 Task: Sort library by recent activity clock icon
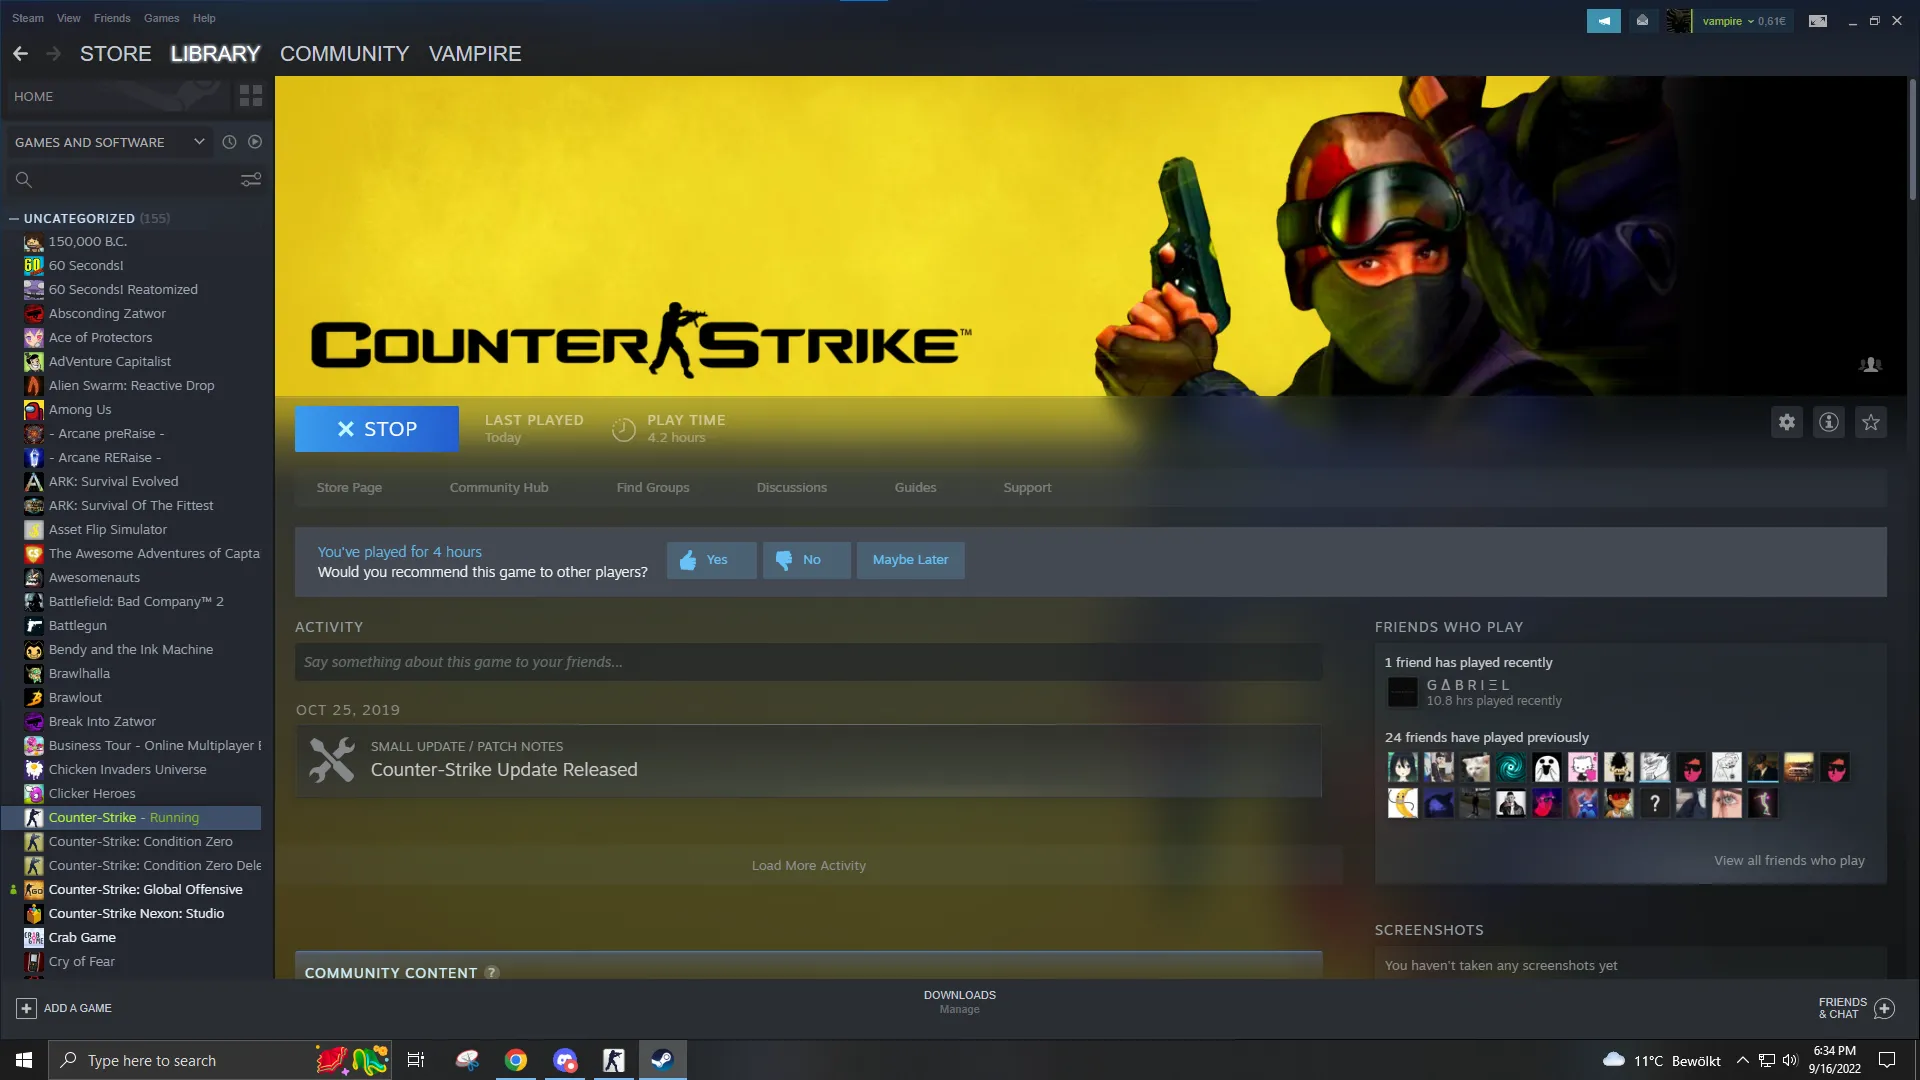point(229,142)
